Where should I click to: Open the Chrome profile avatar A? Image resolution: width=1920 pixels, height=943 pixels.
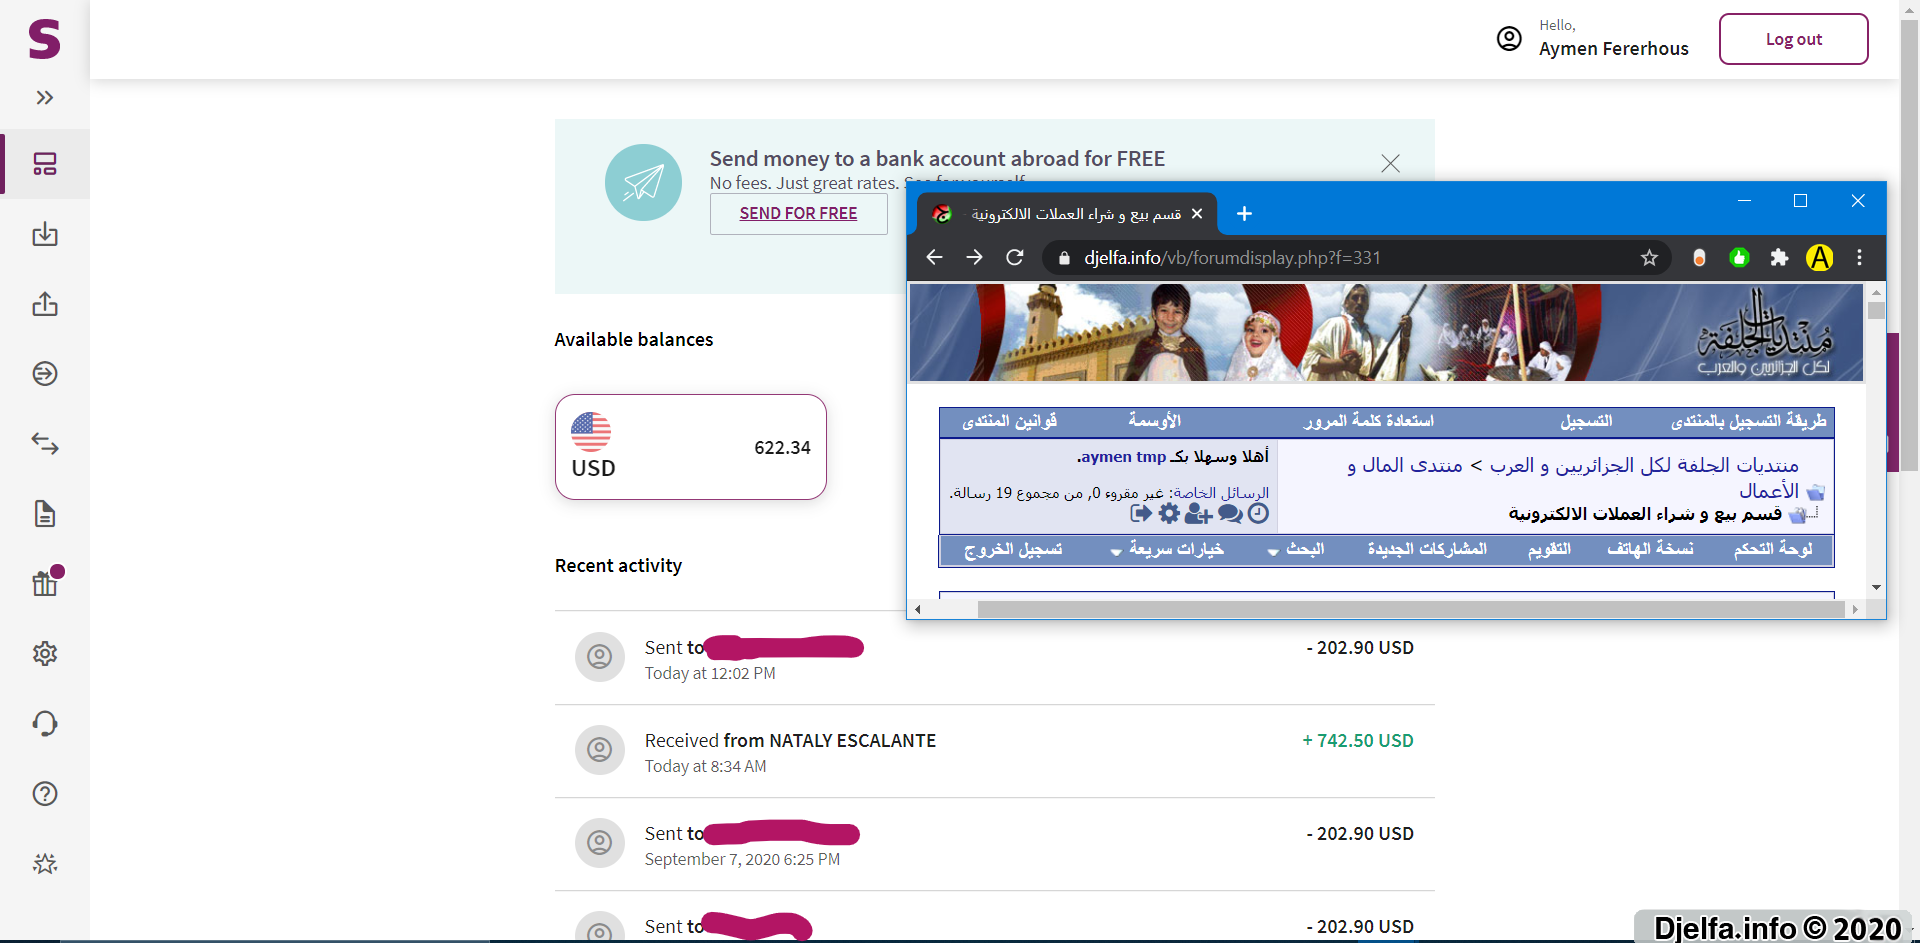(x=1820, y=258)
